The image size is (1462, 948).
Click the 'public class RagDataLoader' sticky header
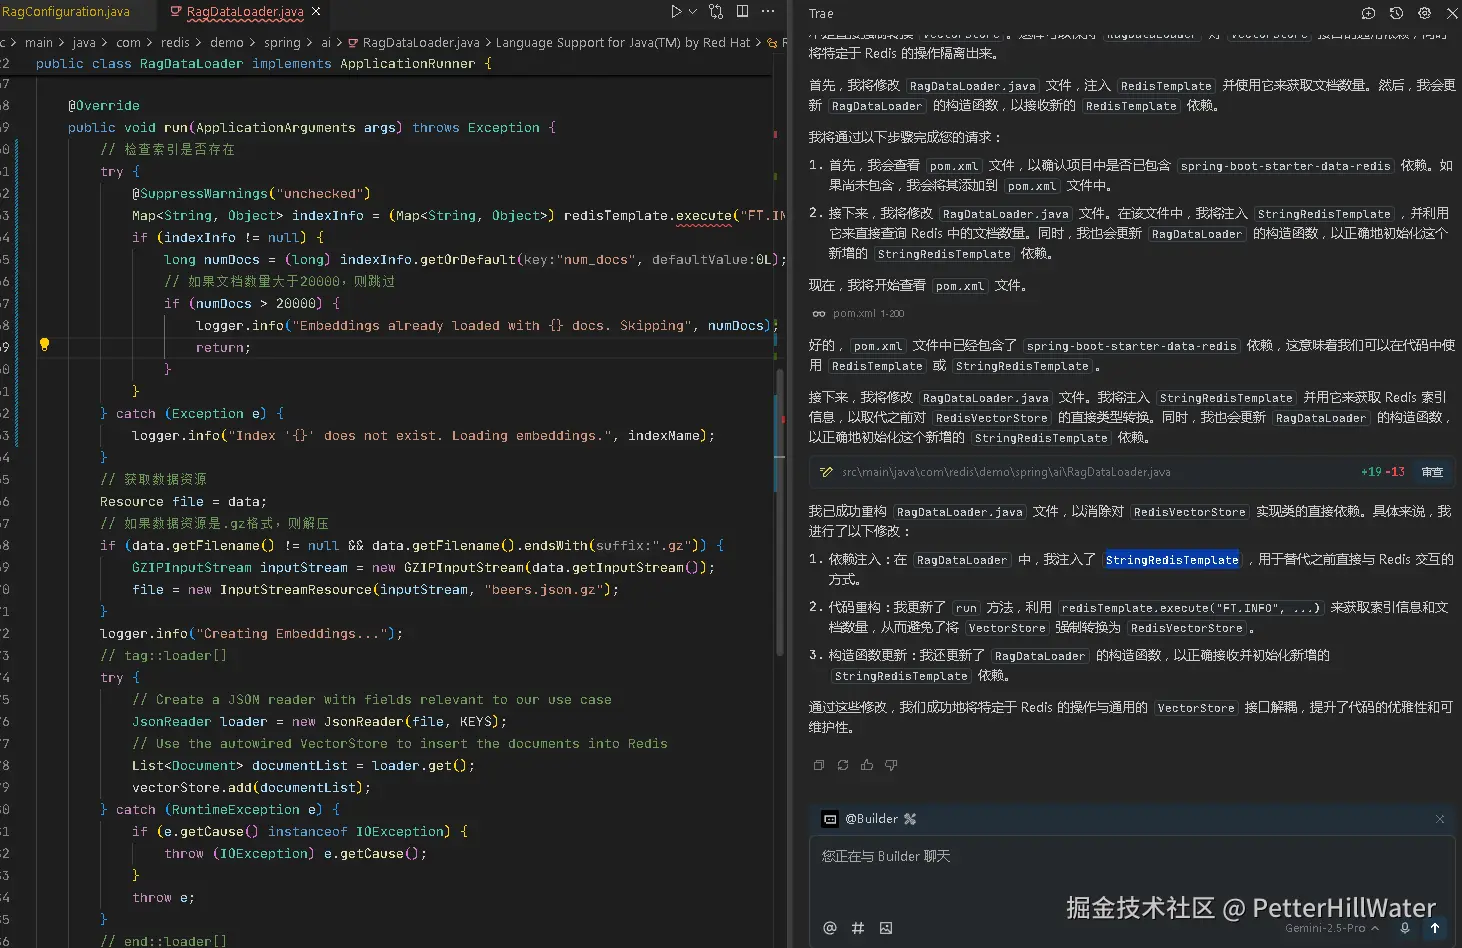click(x=264, y=64)
